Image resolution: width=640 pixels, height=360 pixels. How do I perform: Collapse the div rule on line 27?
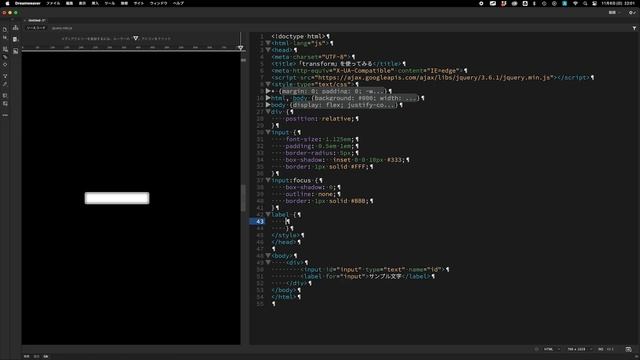pos(268,111)
